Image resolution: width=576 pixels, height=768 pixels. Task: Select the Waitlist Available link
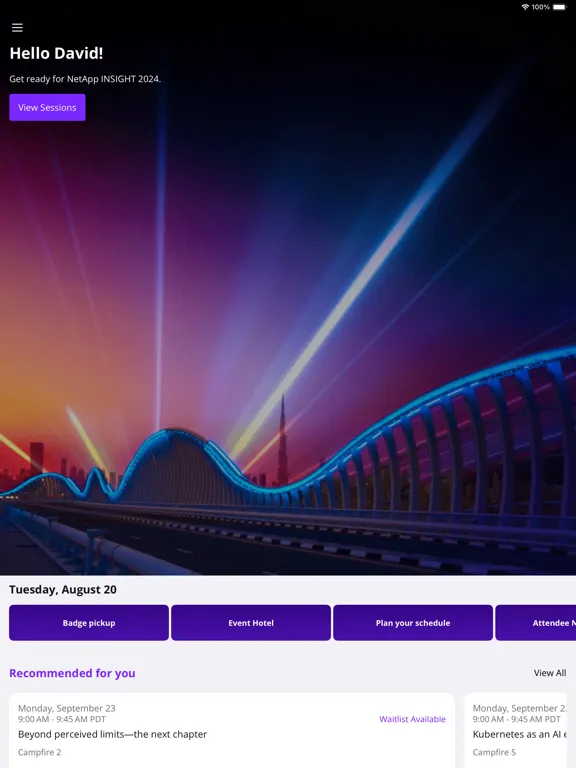click(412, 719)
